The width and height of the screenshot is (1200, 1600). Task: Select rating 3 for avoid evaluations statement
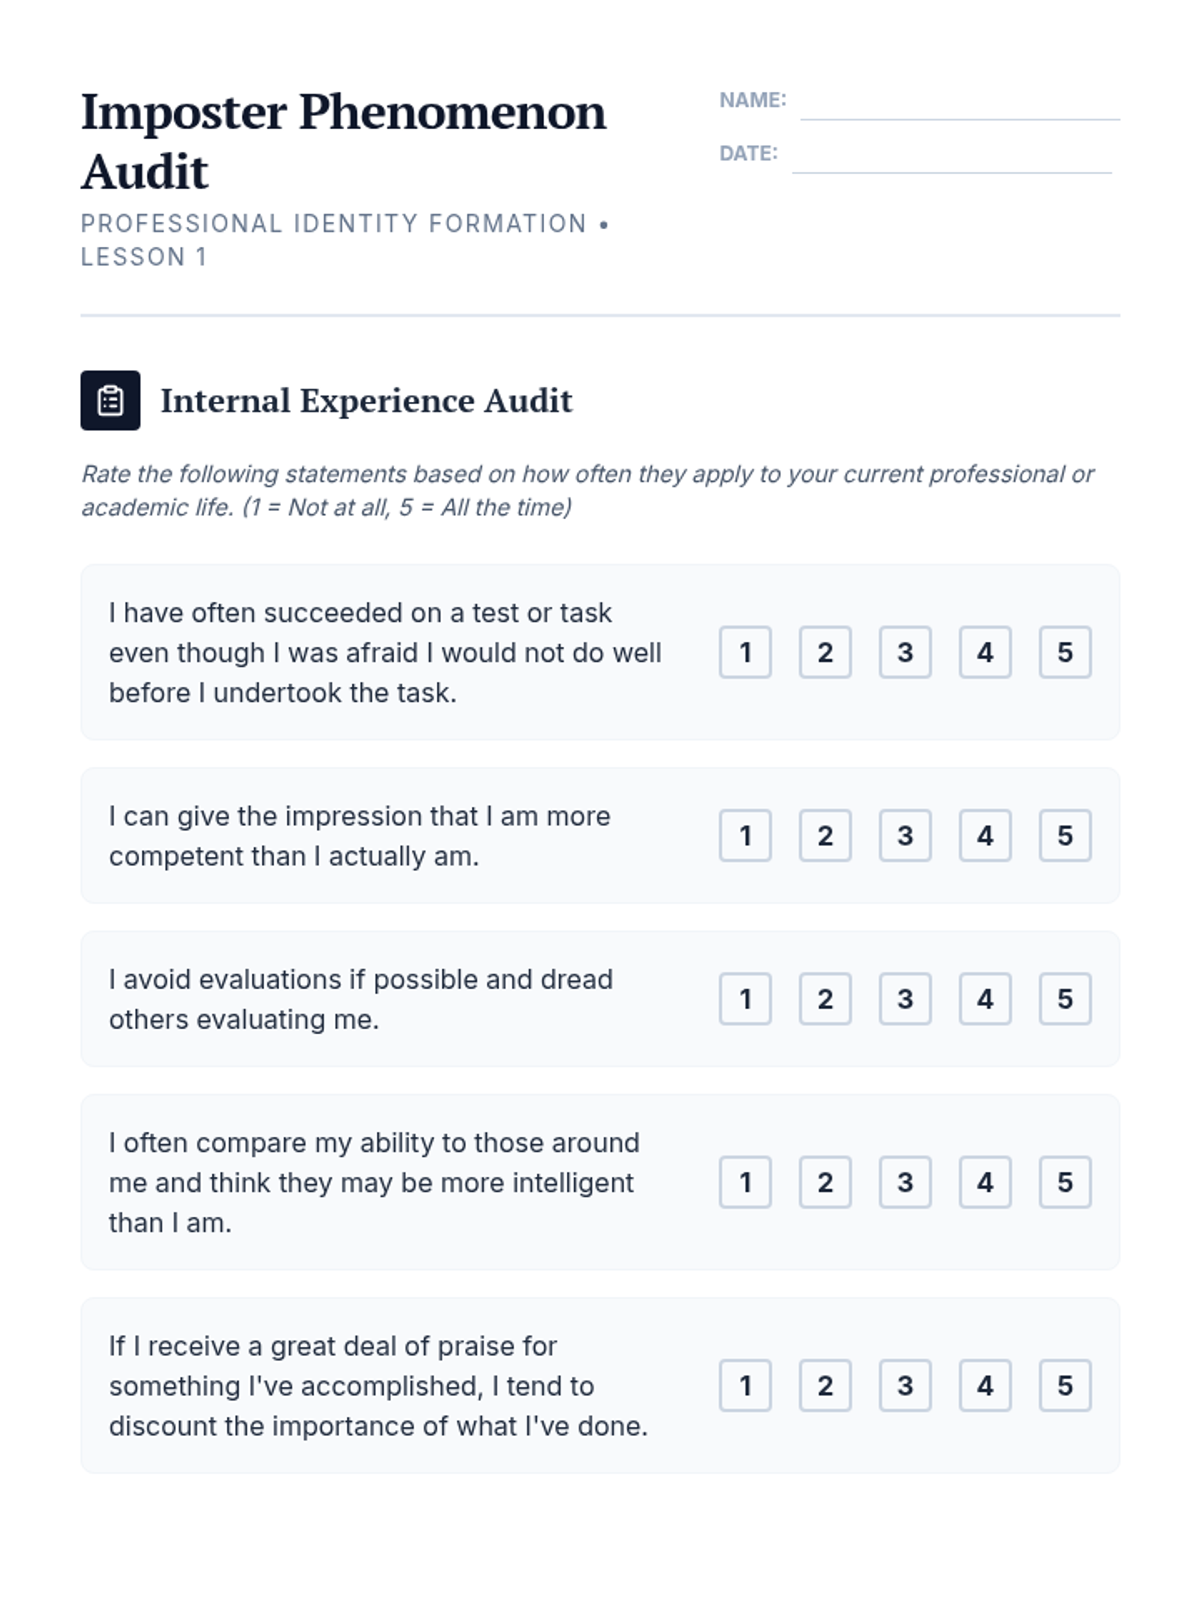coord(905,998)
